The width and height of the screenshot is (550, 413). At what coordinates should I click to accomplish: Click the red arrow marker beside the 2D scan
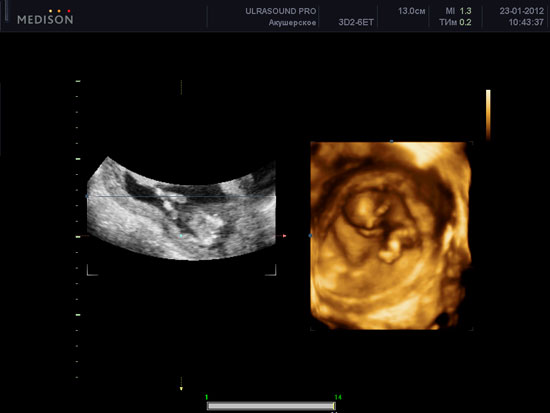coord(284,236)
